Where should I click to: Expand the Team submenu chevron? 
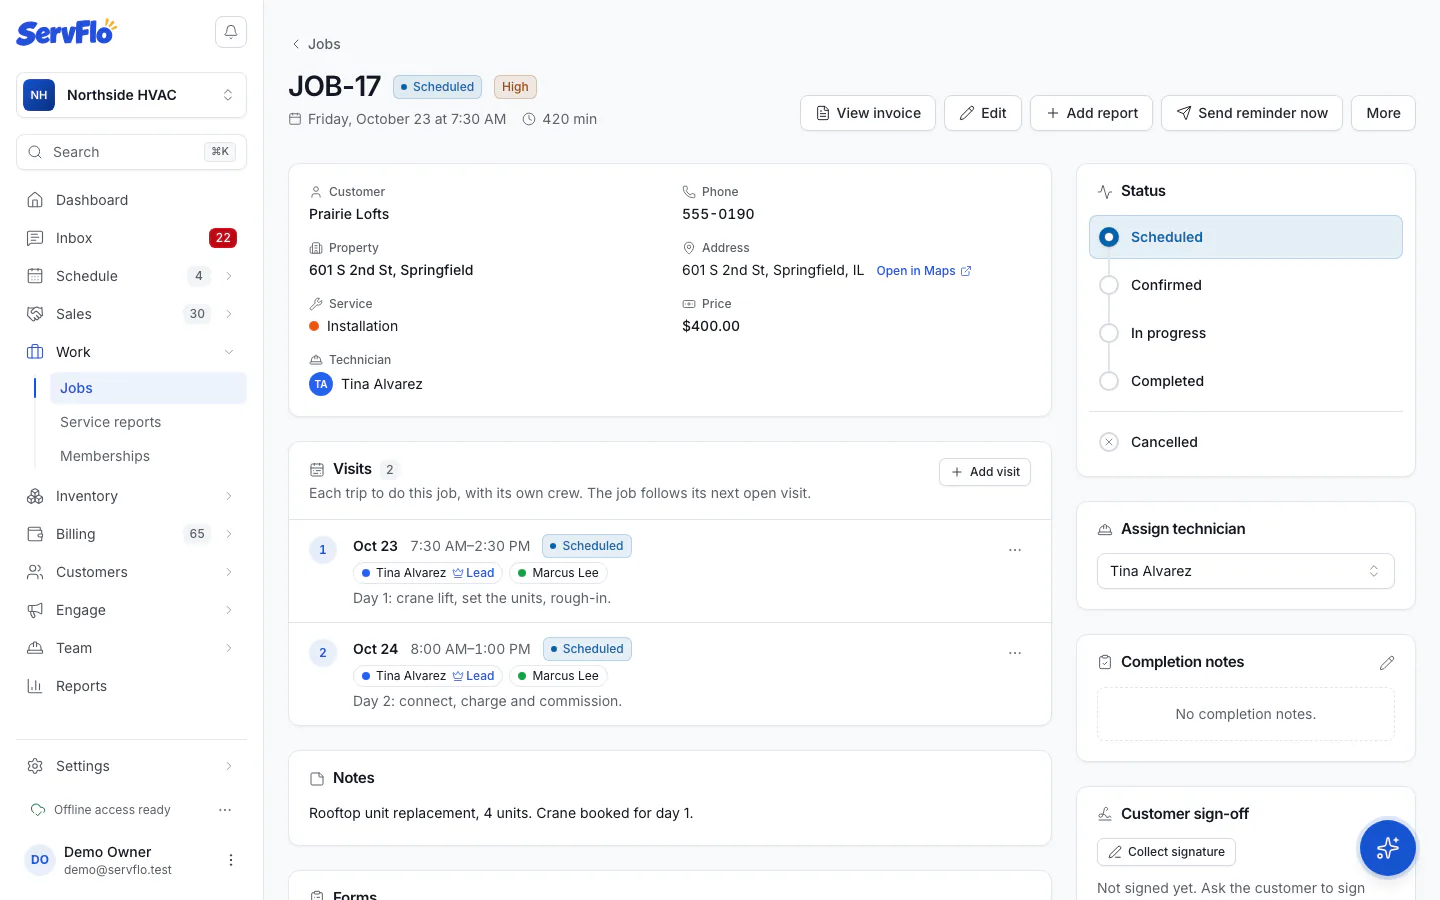229,648
